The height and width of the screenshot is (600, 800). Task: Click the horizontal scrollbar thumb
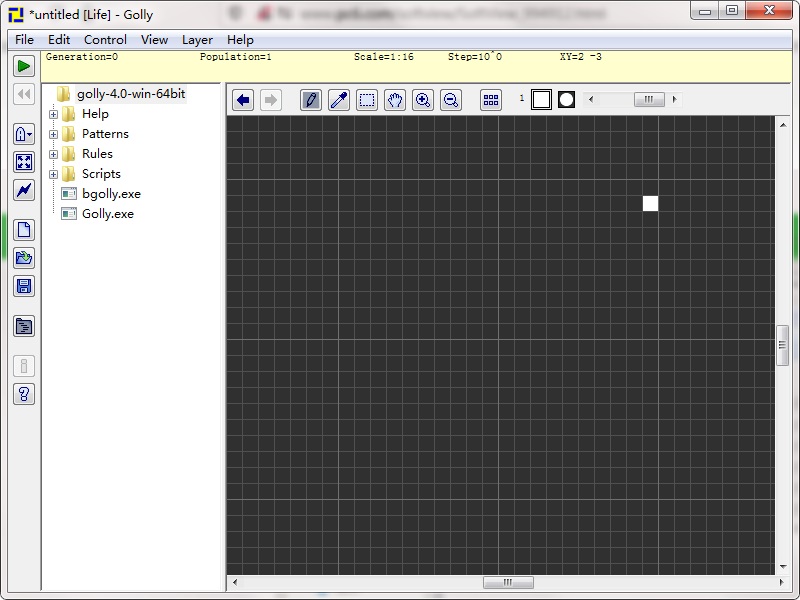[x=508, y=582]
